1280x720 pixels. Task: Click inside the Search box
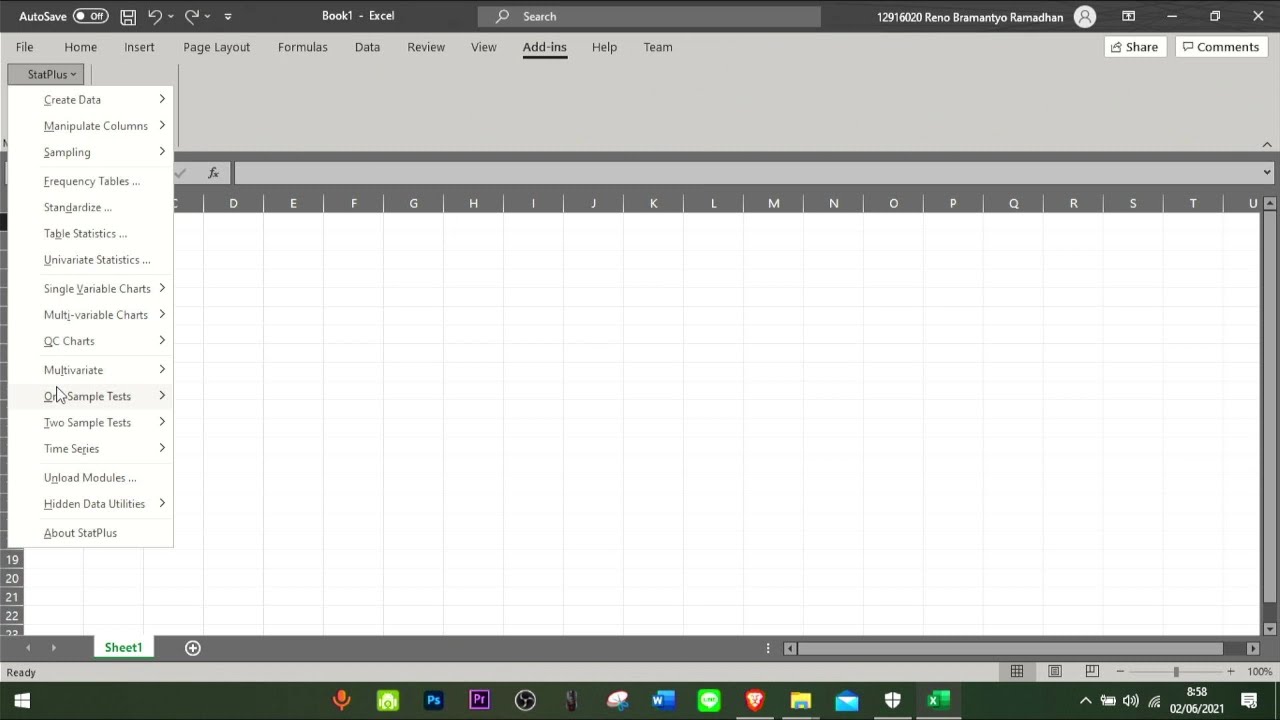coord(649,16)
